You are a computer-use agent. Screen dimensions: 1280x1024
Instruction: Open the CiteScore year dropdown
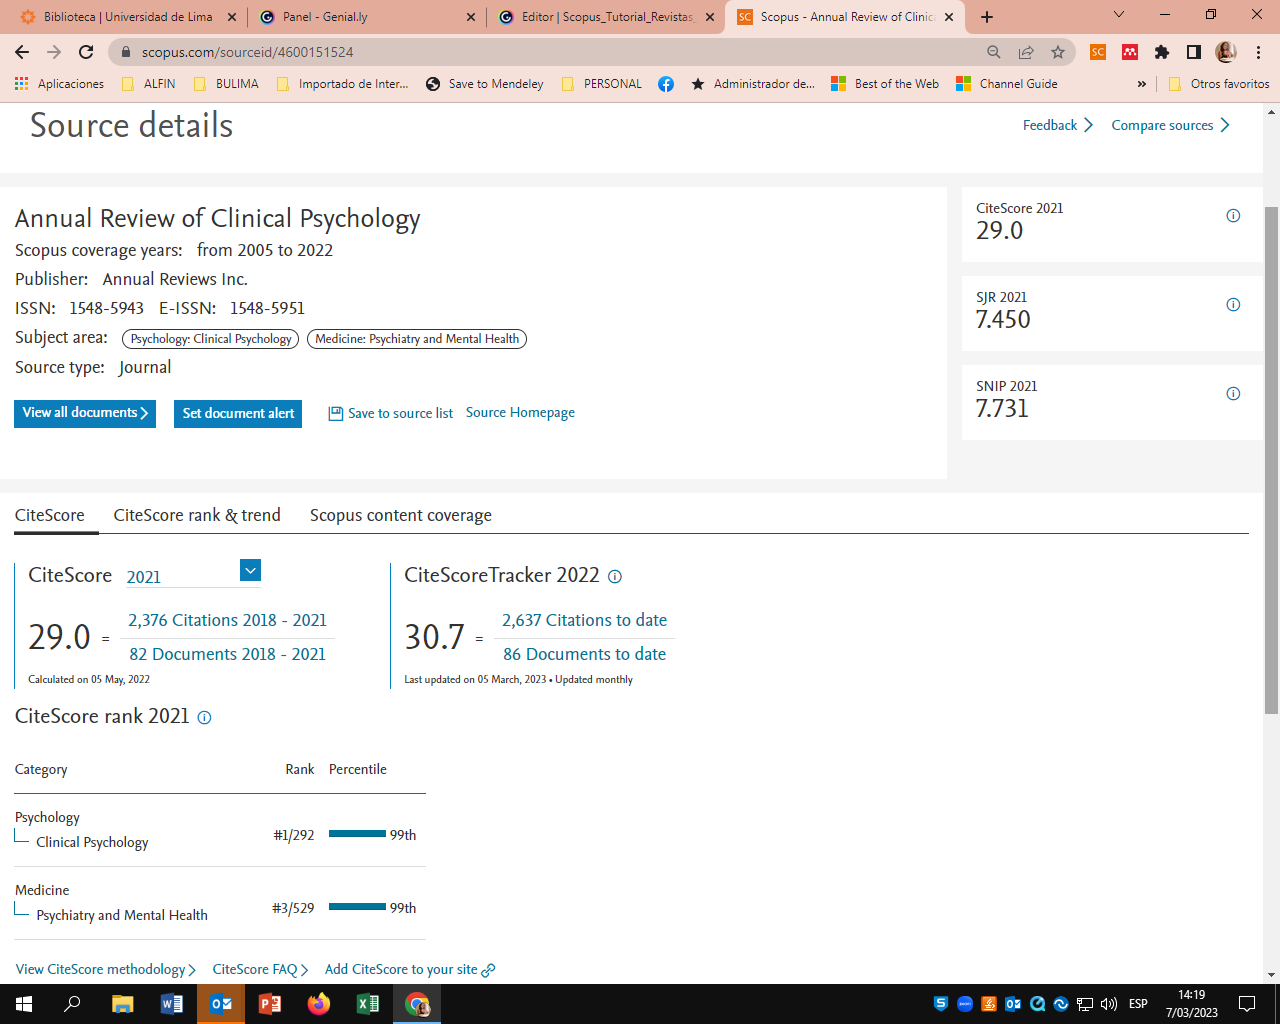point(249,570)
